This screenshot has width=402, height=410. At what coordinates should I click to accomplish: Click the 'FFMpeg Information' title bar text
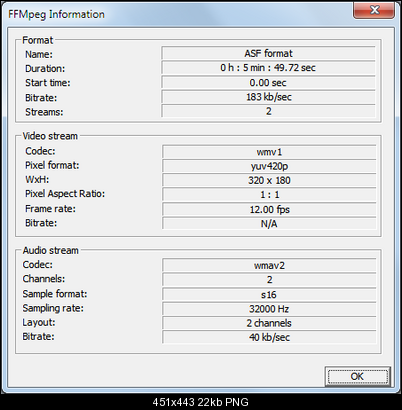(56, 14)
